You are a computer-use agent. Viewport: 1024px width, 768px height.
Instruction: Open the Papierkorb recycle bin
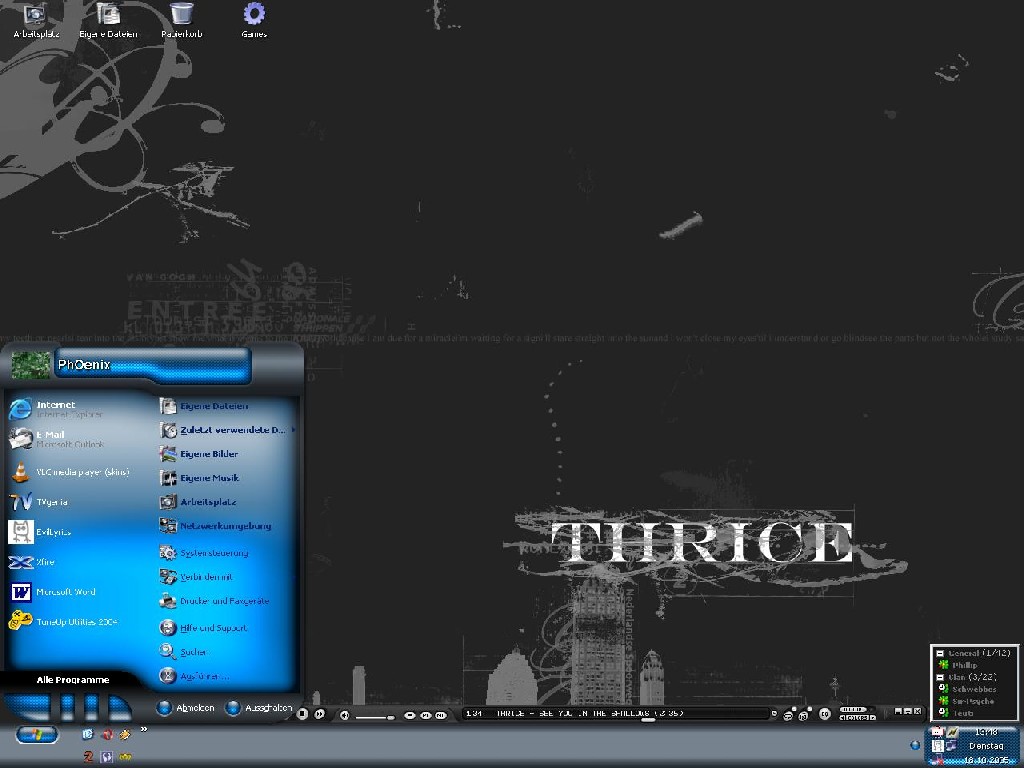(x=182, y=21)
